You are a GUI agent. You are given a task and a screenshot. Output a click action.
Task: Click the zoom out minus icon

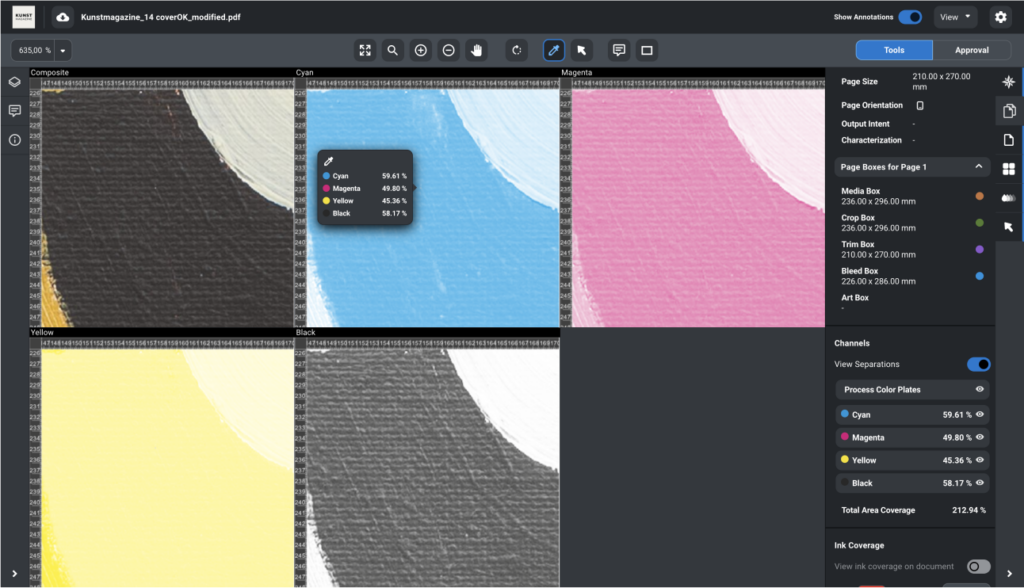pyautogui.click(x=449, y=50)
